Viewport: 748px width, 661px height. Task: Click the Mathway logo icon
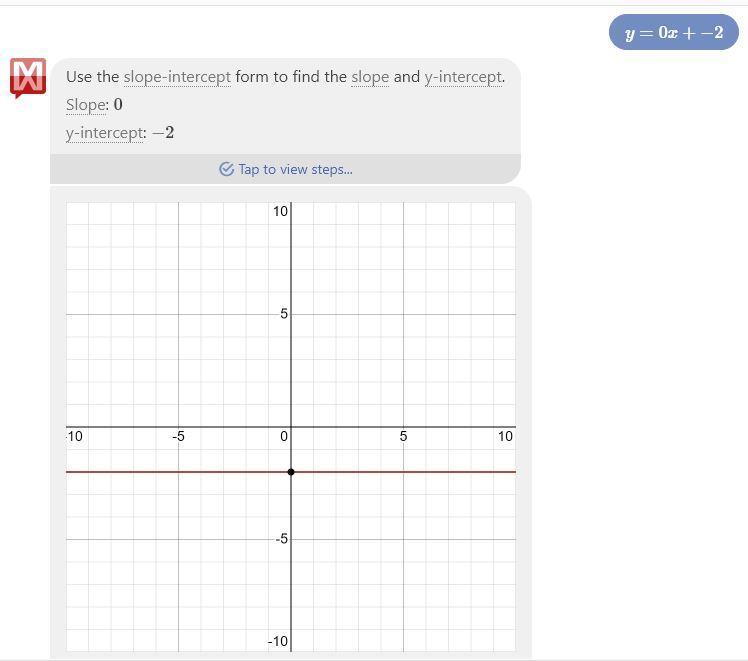coord(28,78)
